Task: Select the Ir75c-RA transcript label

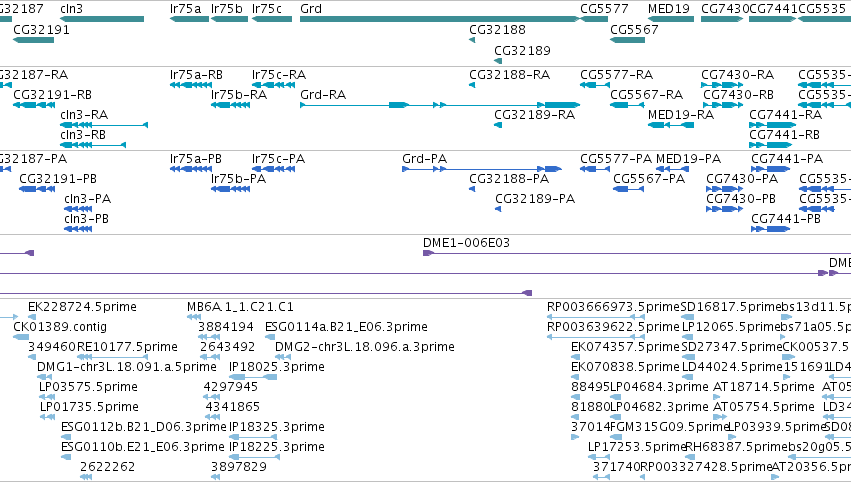Action: pyautogui.click(x=279, y=74)
